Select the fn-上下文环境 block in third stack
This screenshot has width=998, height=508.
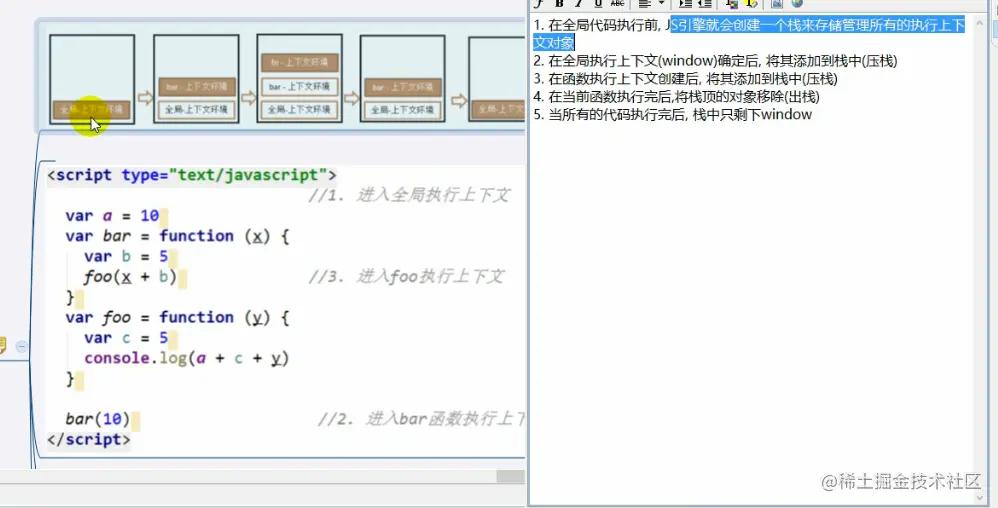click(300, 62)
